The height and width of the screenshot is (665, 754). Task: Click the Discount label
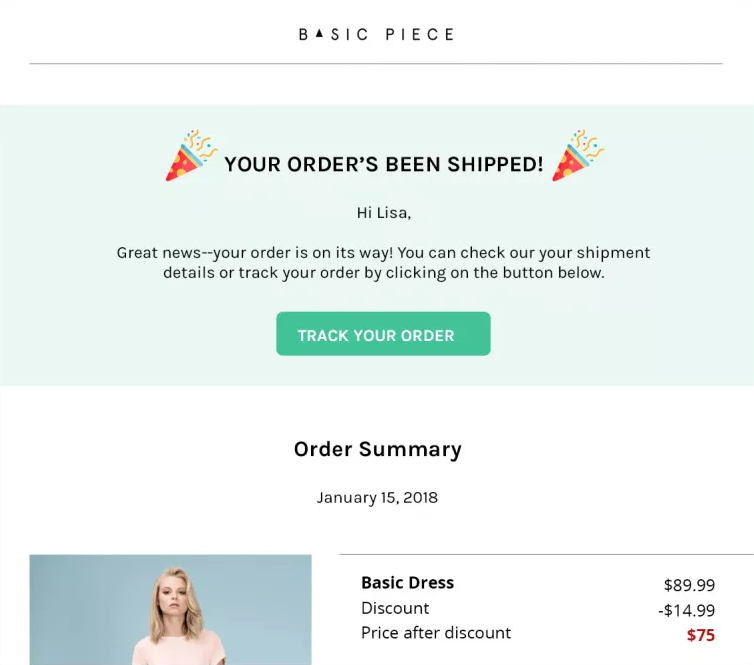click(x=395, y=608)
